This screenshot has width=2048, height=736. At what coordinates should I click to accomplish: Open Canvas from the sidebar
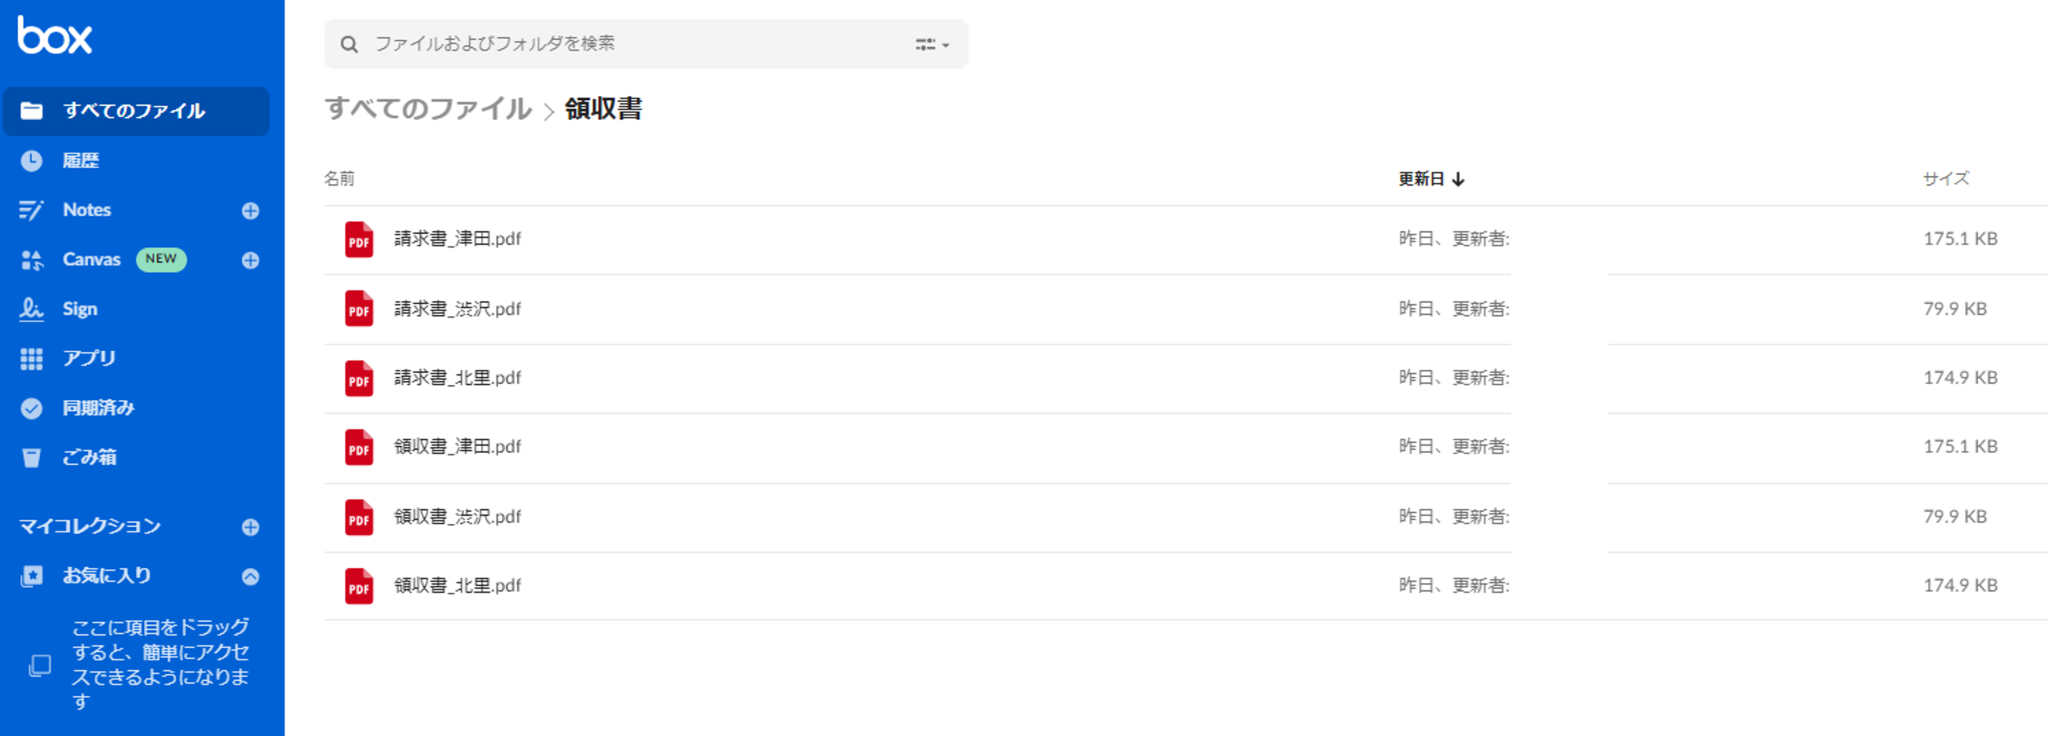click(91, 259)
